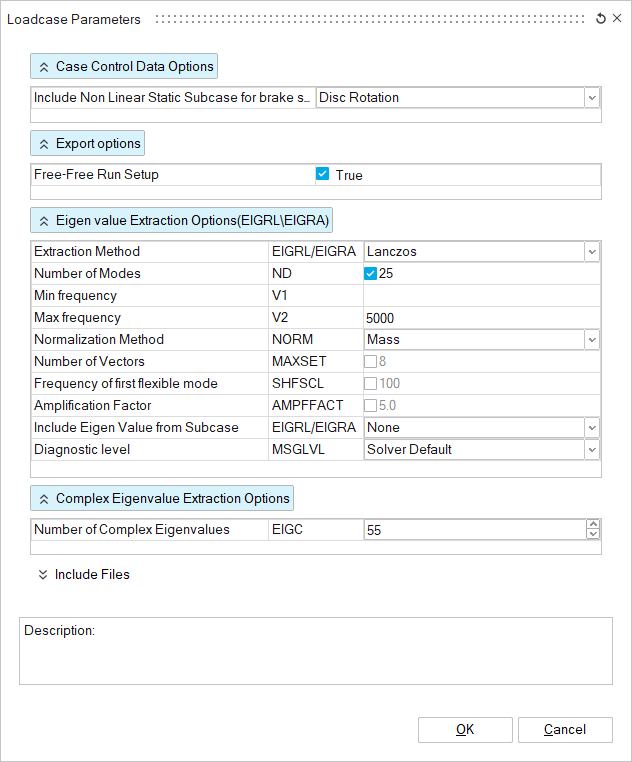
Task: Collapse Case Control Data Options section
Action: [124, 66]
